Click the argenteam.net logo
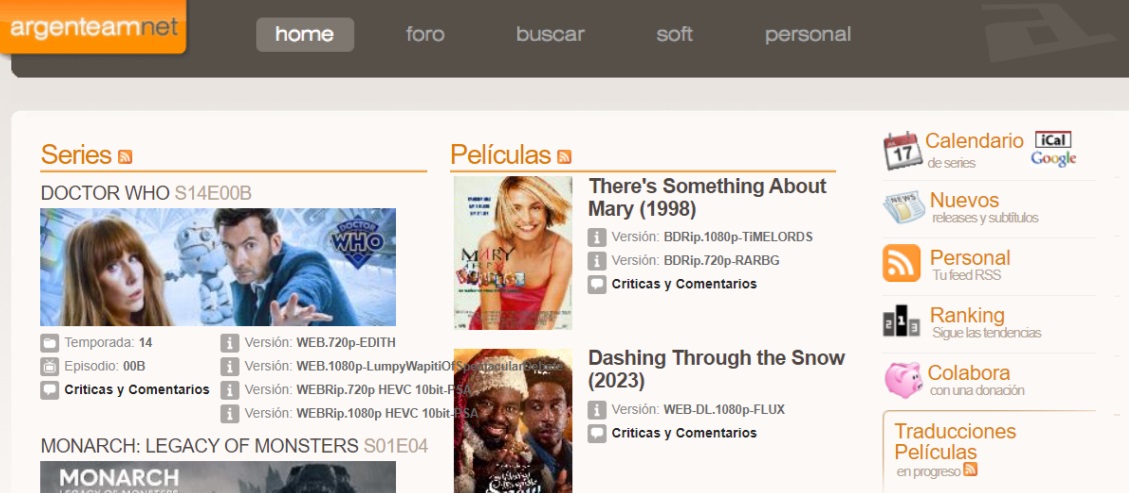 (x=93, y=27)
